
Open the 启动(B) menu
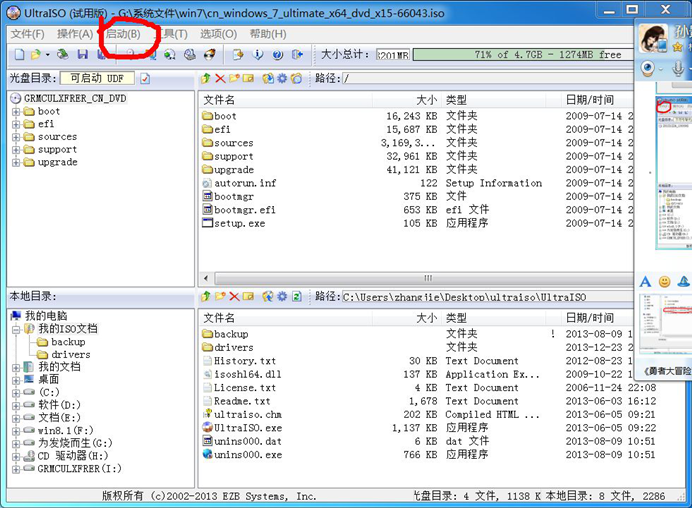tap(124, 34)
